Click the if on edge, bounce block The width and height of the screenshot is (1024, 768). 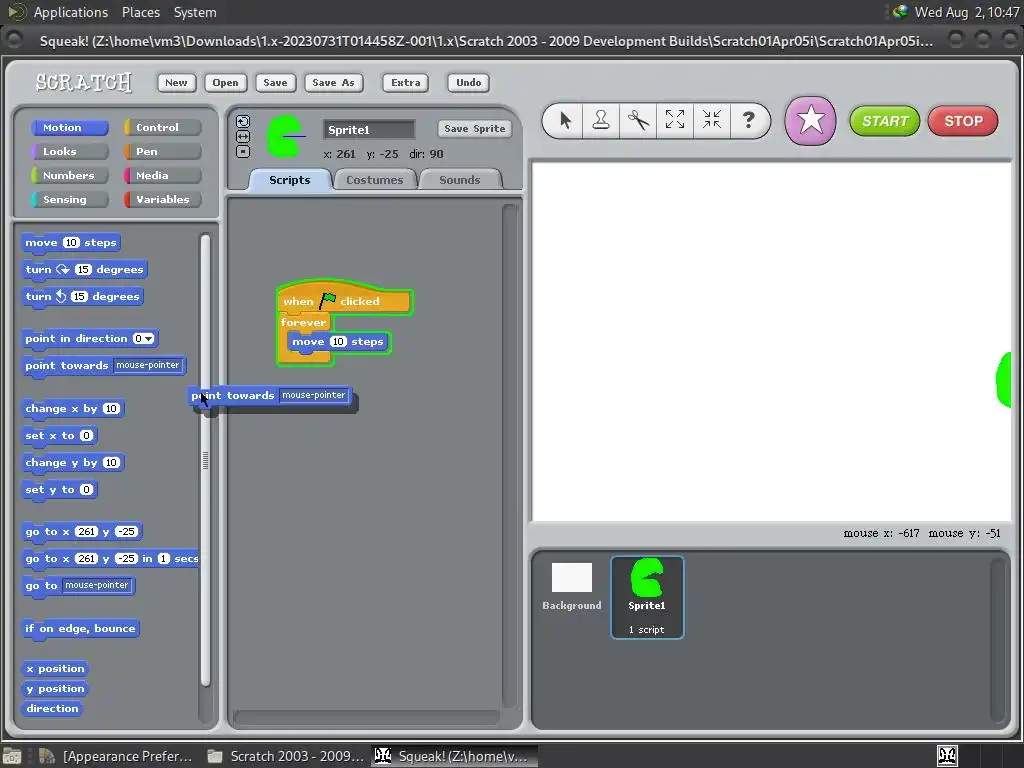(80, 628)
